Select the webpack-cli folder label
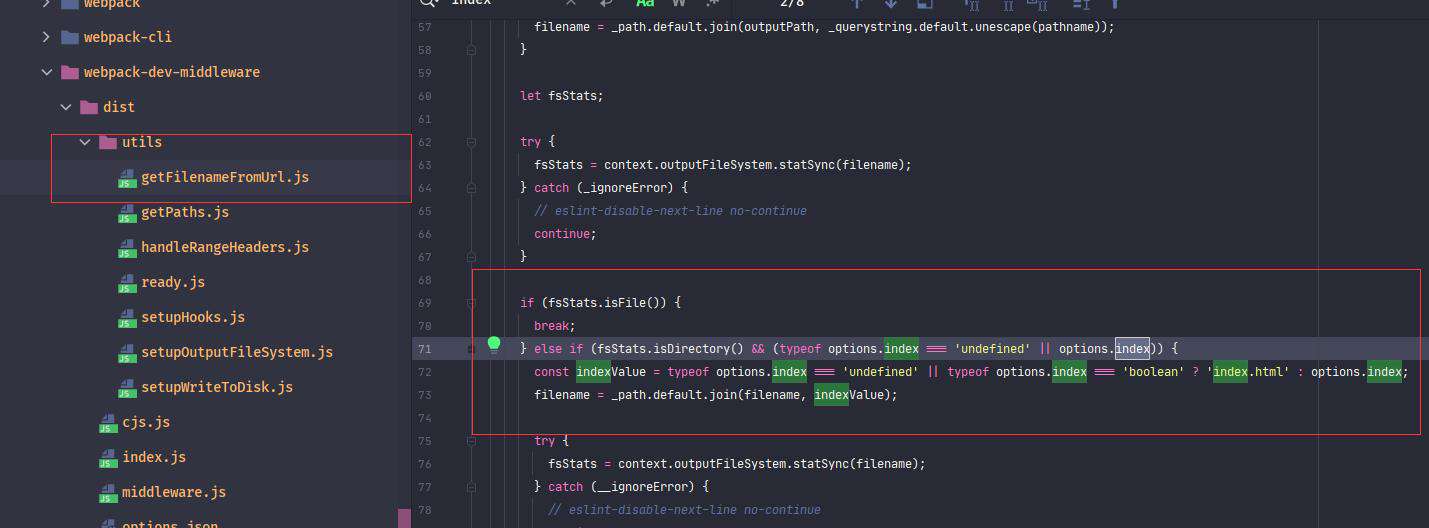Screen dimensions: 1429x528 [128, 37]
